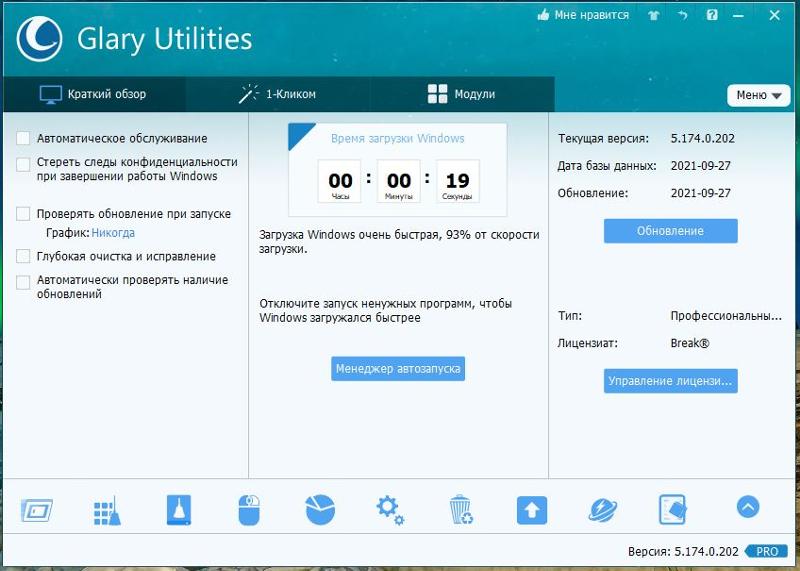The image size is (800, 571).
Task: Close the Glary Utilities window
Action: (774, 15)
